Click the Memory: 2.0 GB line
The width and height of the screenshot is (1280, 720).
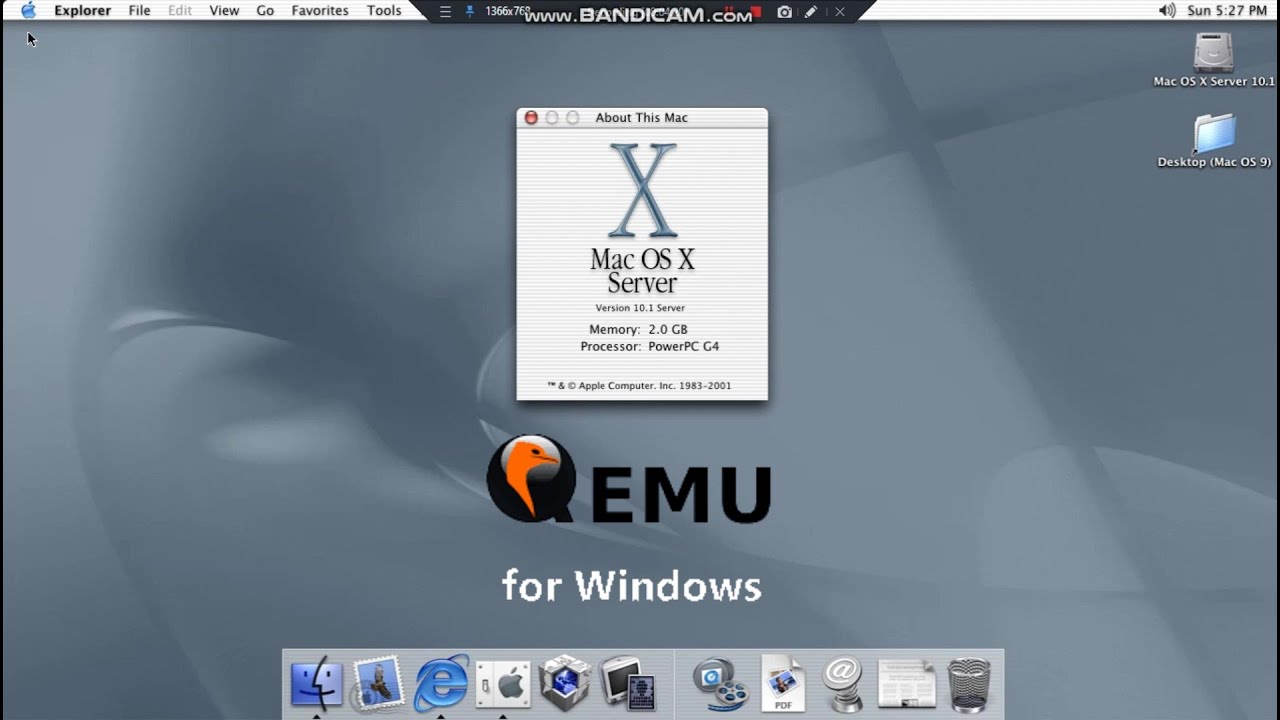[x=638, y=329]
